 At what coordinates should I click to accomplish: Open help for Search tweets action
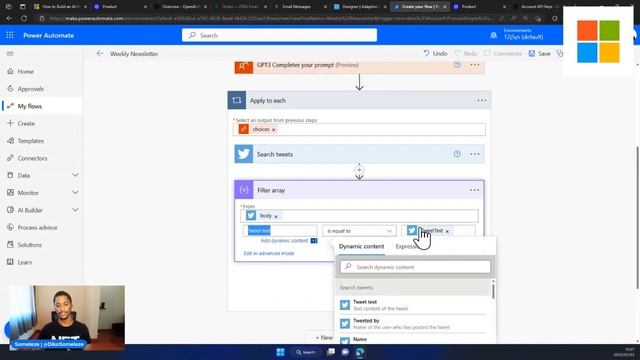coord(457,154)
